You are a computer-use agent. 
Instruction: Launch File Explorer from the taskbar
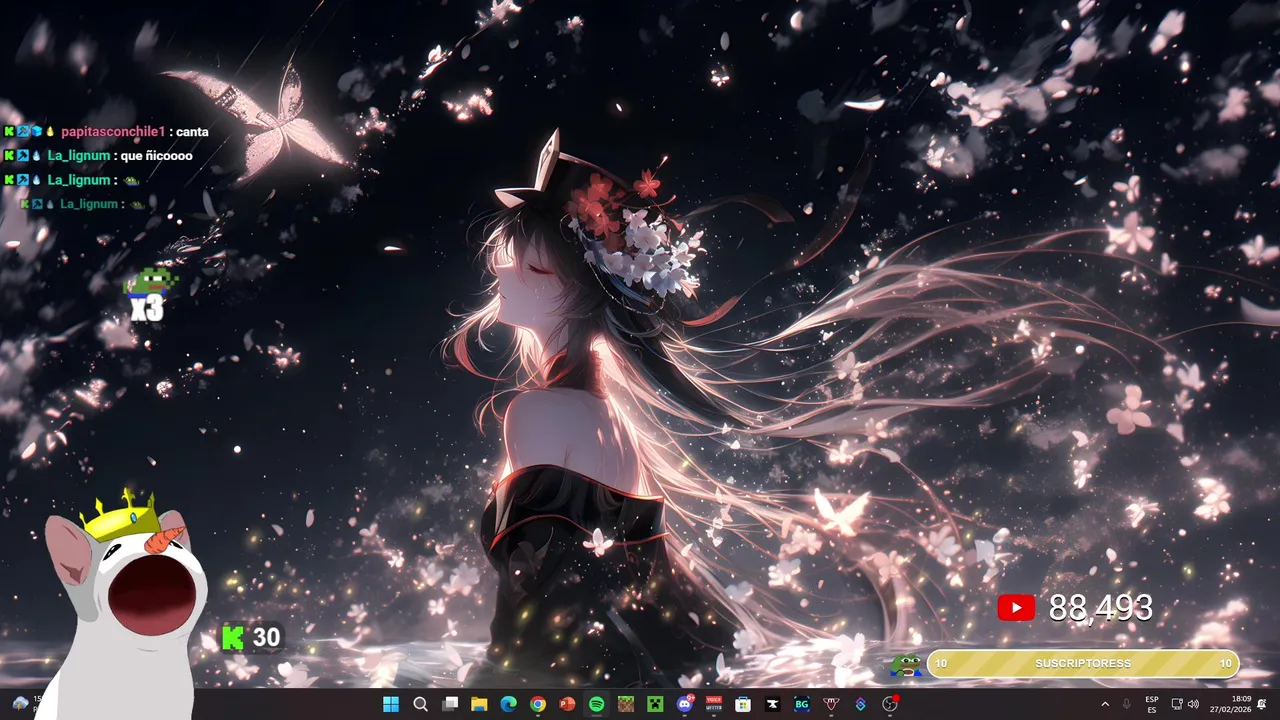pos(479,704)
